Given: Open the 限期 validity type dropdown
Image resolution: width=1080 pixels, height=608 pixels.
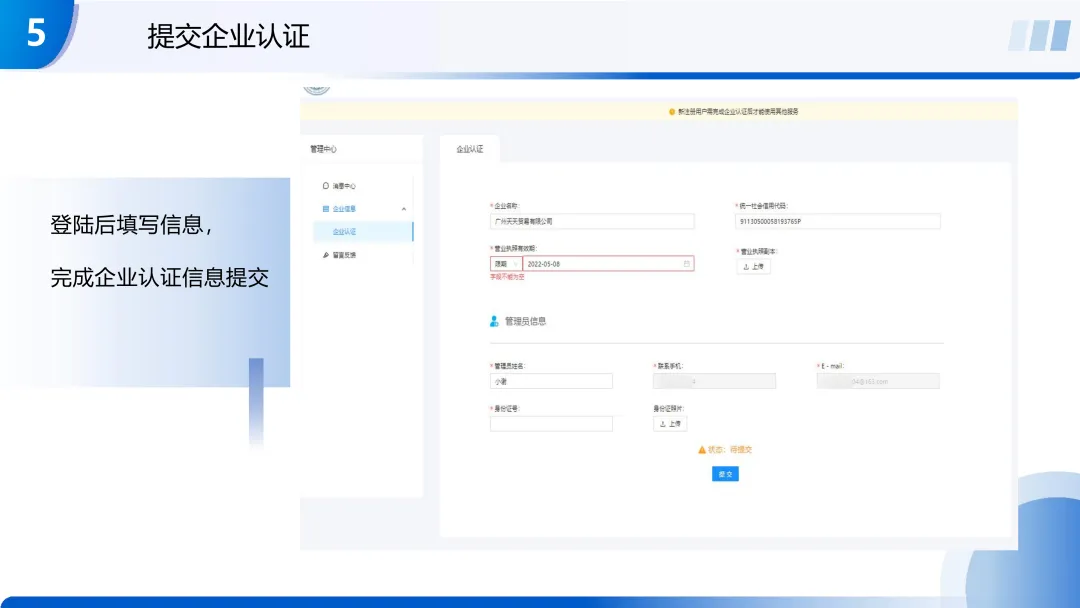Looking at the screenshot, I should [506, 264].
